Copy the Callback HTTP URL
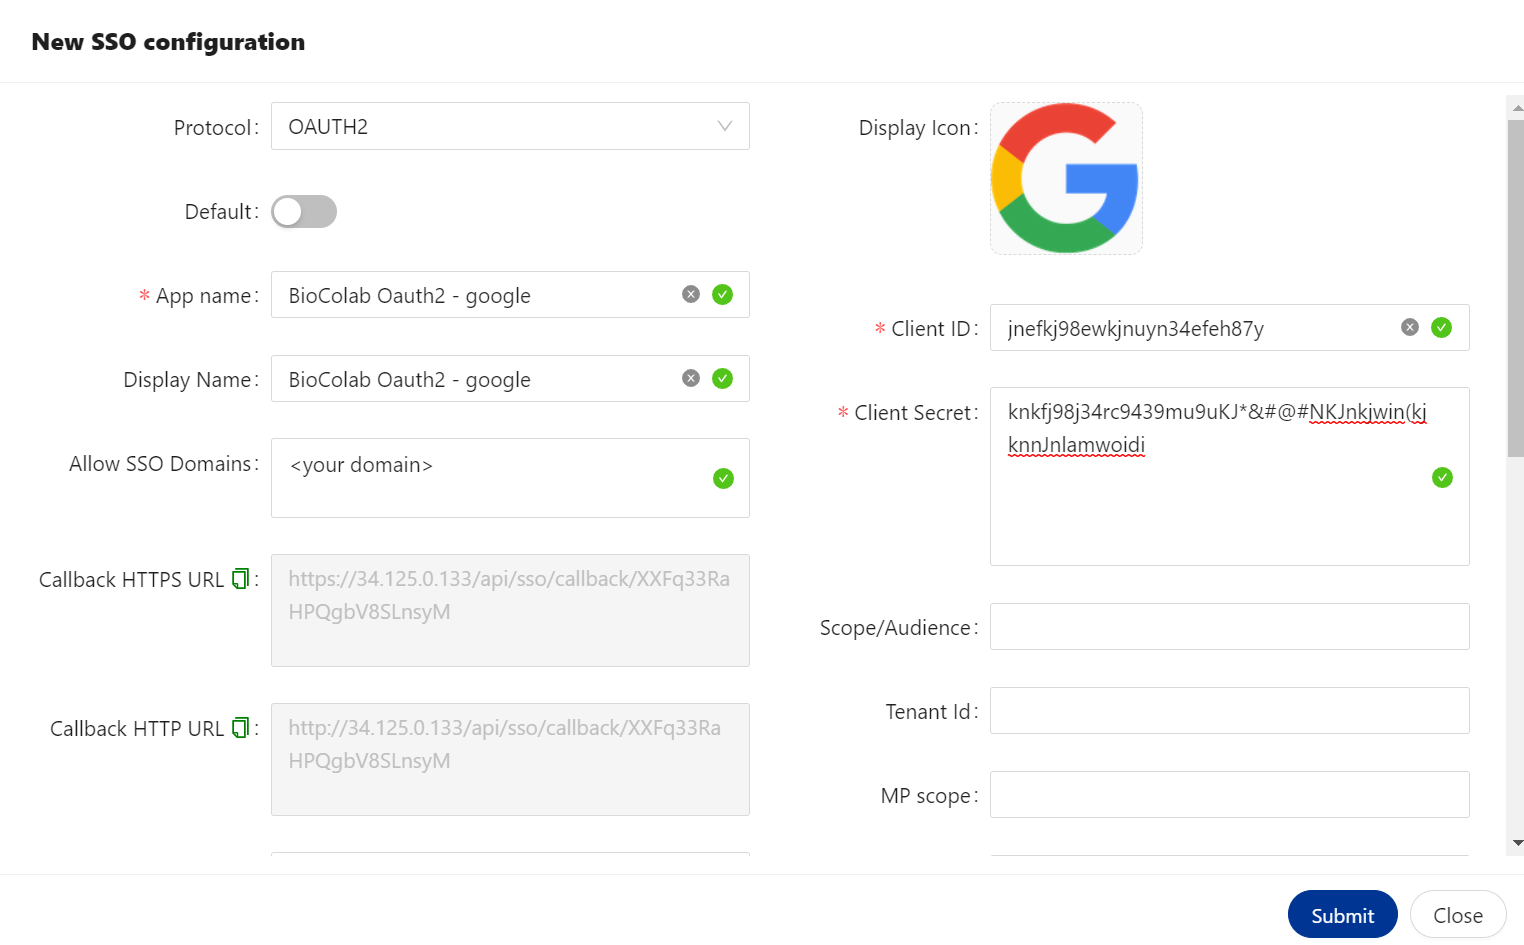1524x945 pixels. [x=240, y=728]
